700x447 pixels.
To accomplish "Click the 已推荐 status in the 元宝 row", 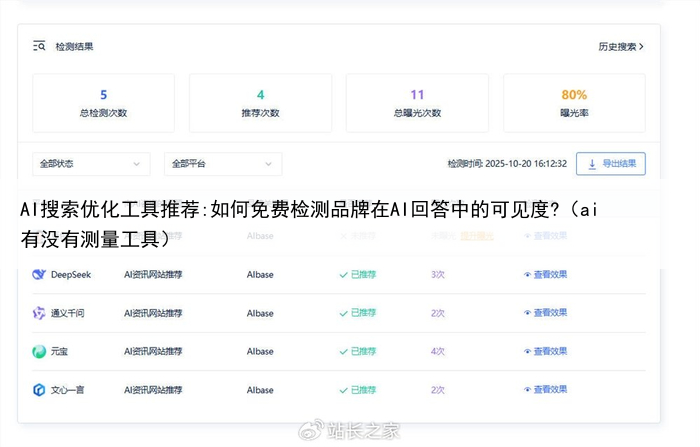I will click(x=362, y=352).
